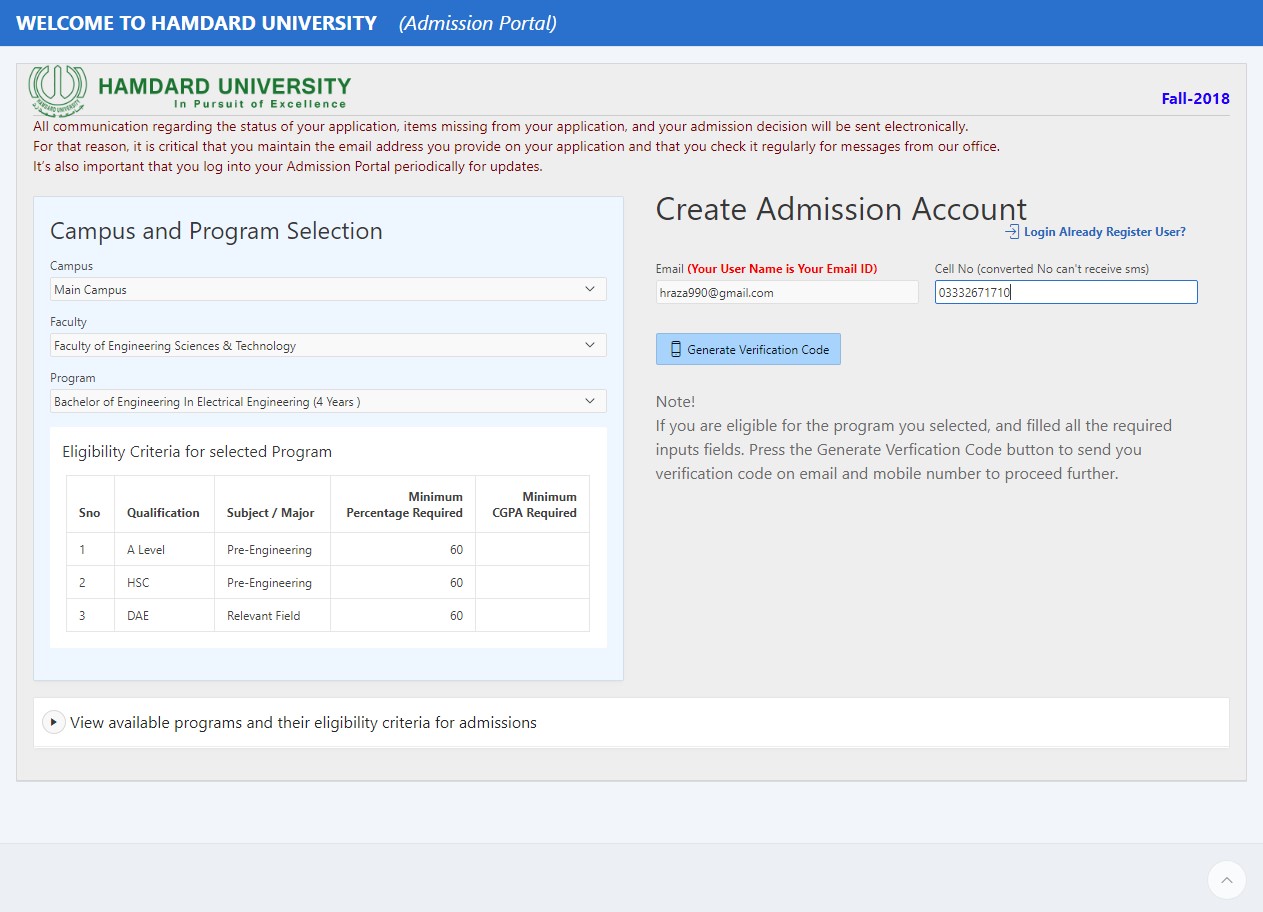
Task: Click the Email input field
Action: point(787,292)
